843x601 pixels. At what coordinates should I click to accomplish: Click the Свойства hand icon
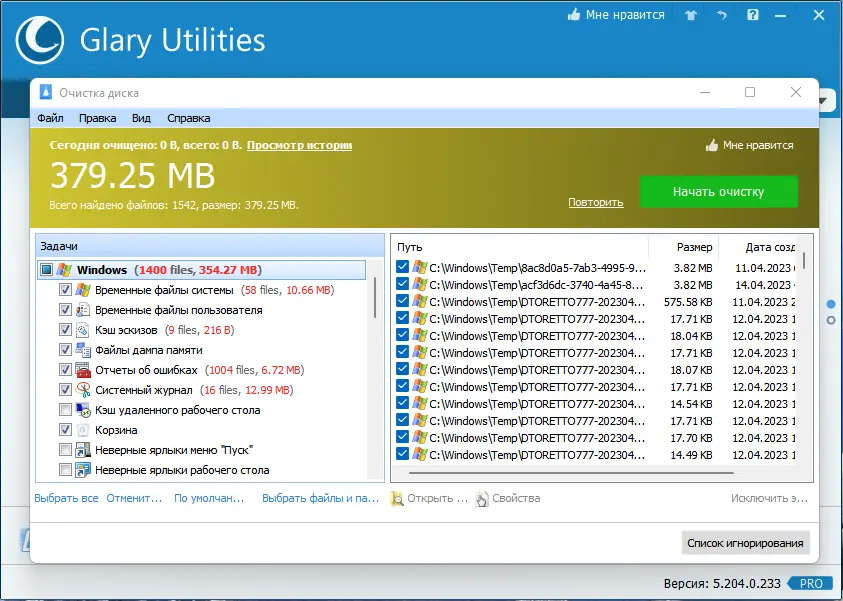(482, 499)
